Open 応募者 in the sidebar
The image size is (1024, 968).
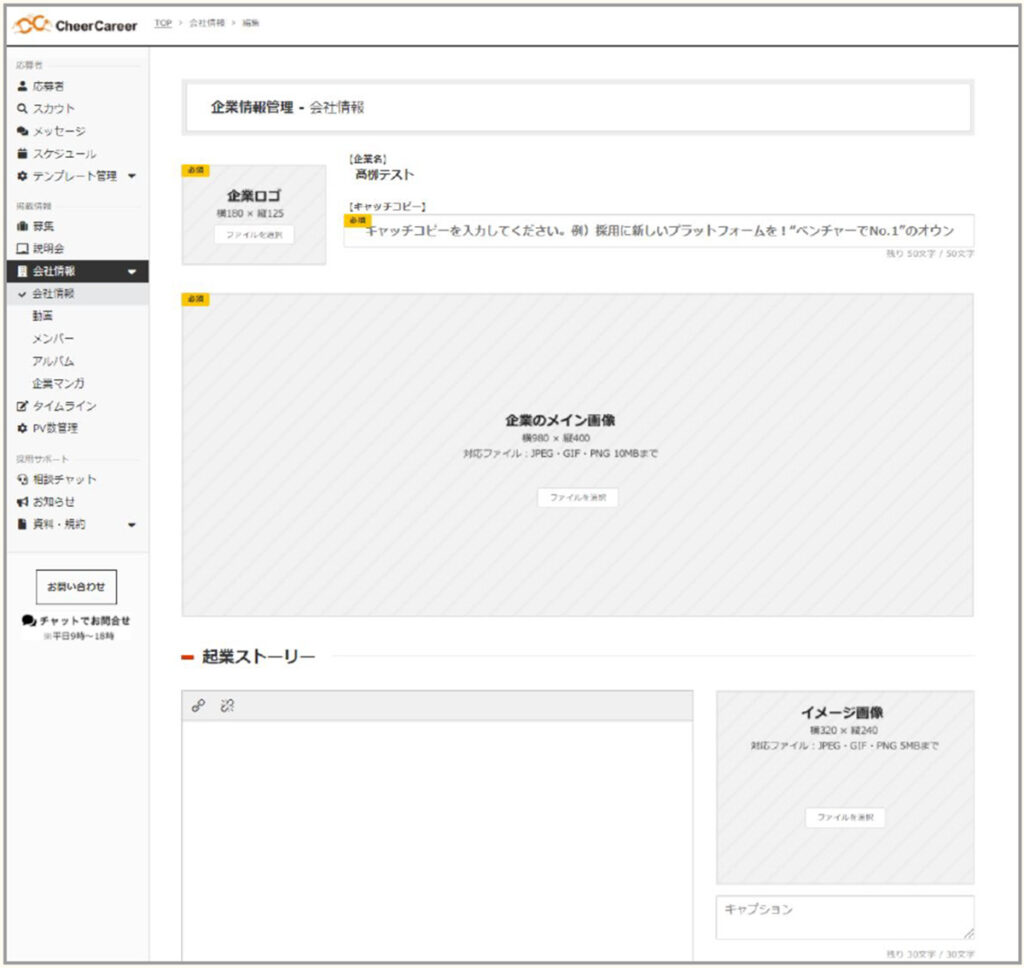[48, 87]
